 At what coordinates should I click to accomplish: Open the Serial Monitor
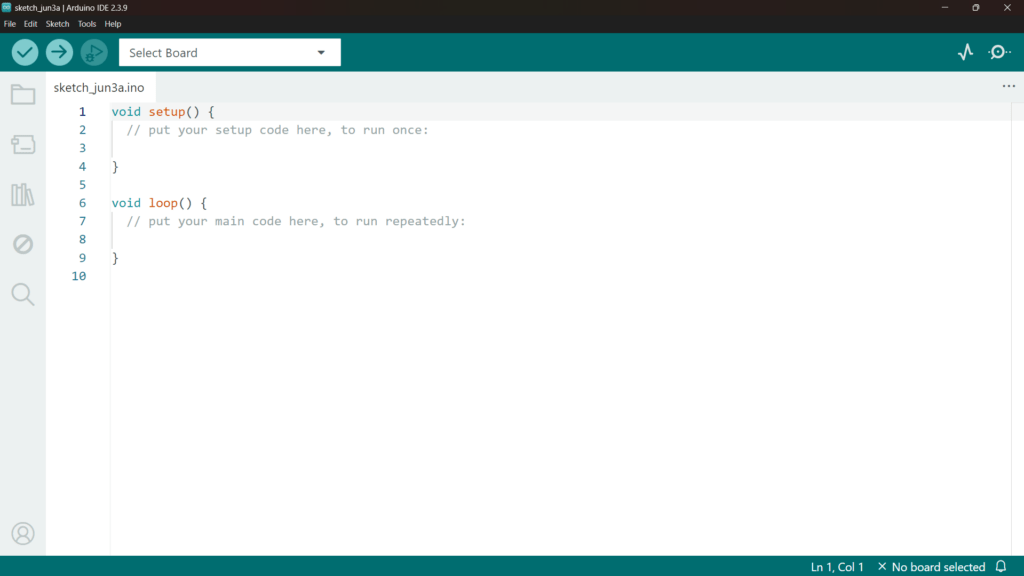(x=999, y=52)
